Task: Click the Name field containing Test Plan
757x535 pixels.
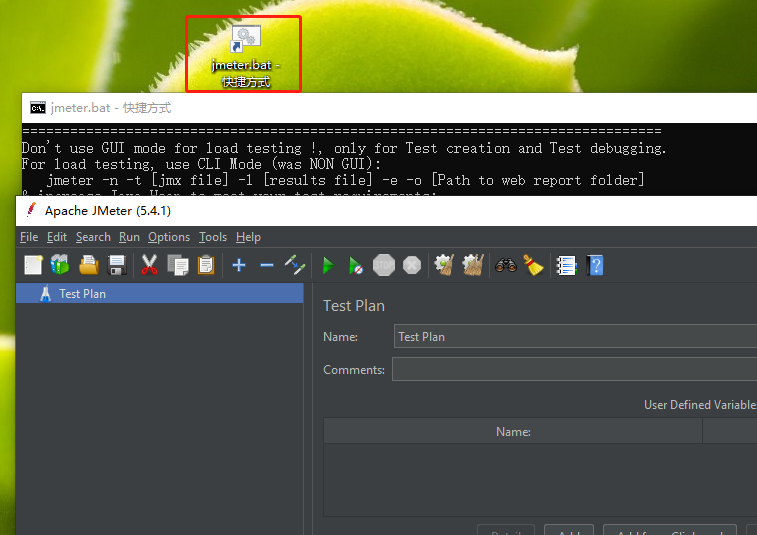Action: click(x=575, y=337)
